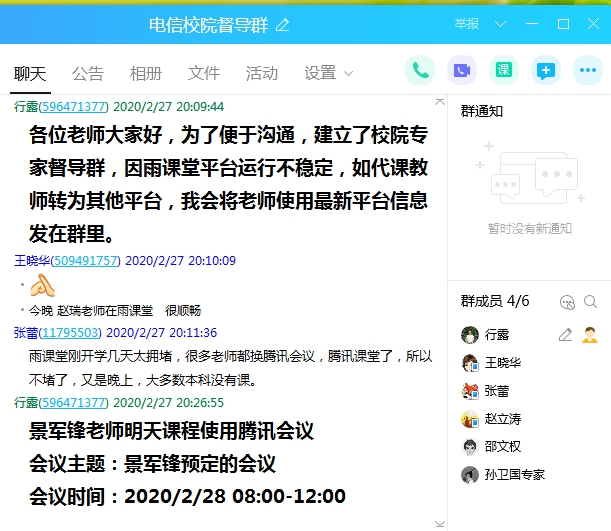This screenshot has height=531, width=611.
Task: Click 王晓华's avatar in member list
Action: coord(470,363)
